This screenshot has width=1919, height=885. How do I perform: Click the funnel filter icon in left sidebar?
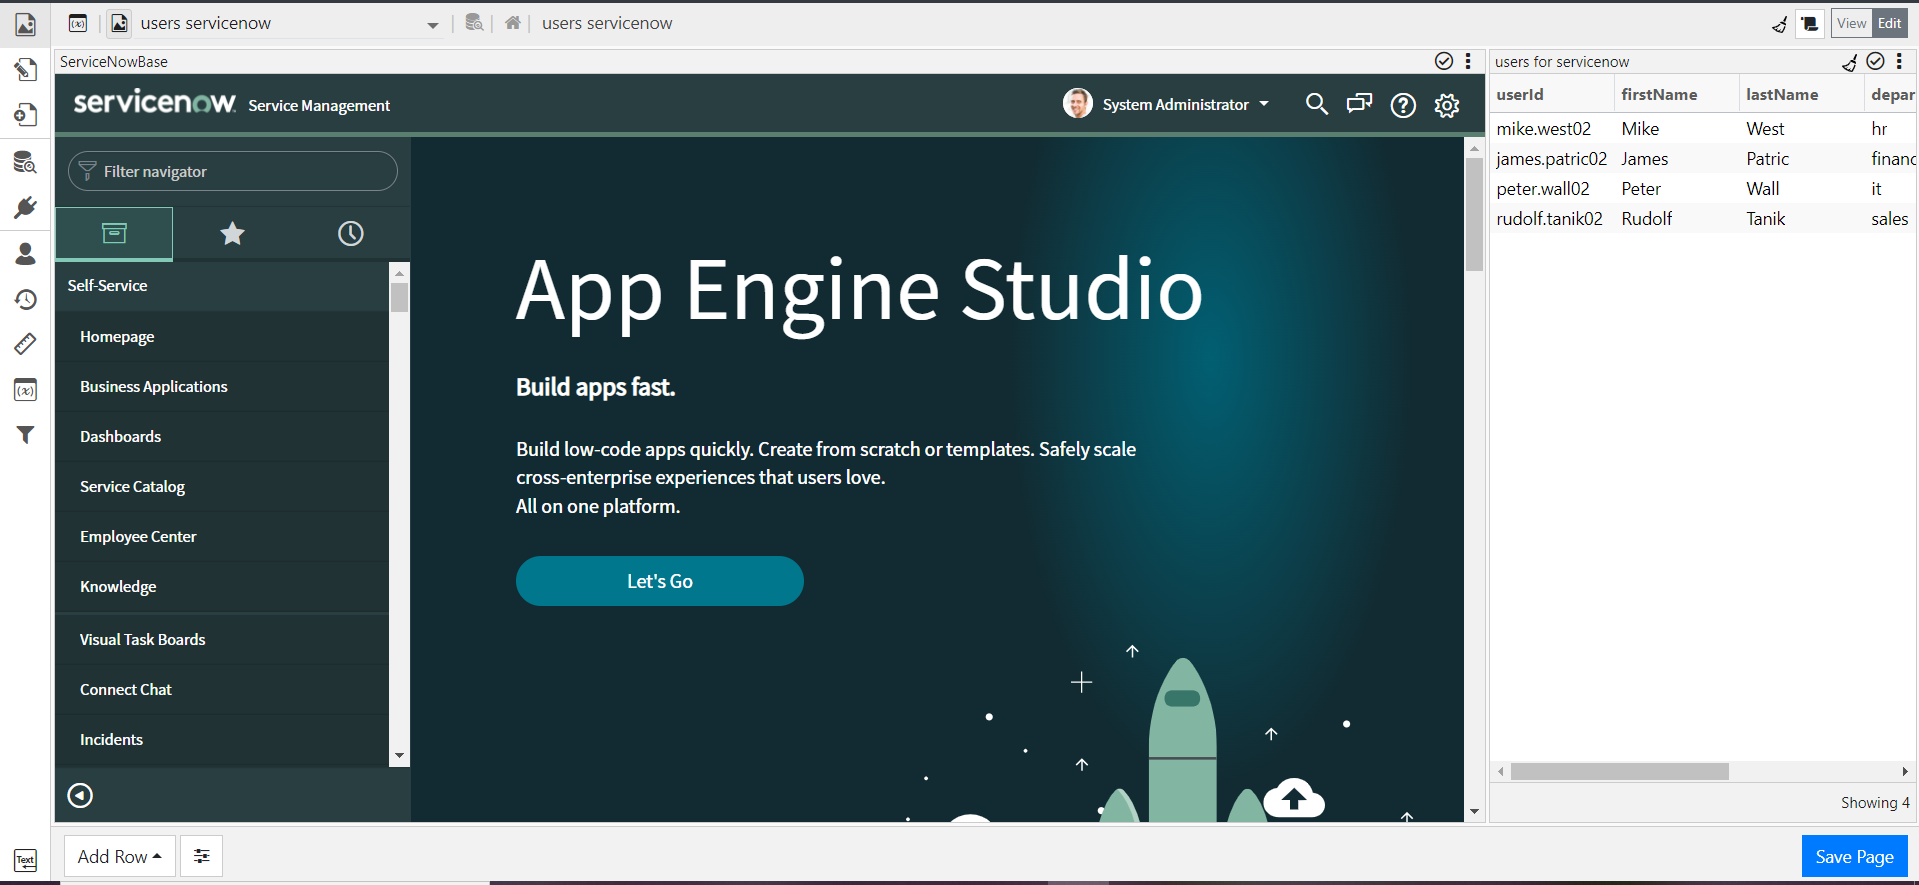click(25, 435)
